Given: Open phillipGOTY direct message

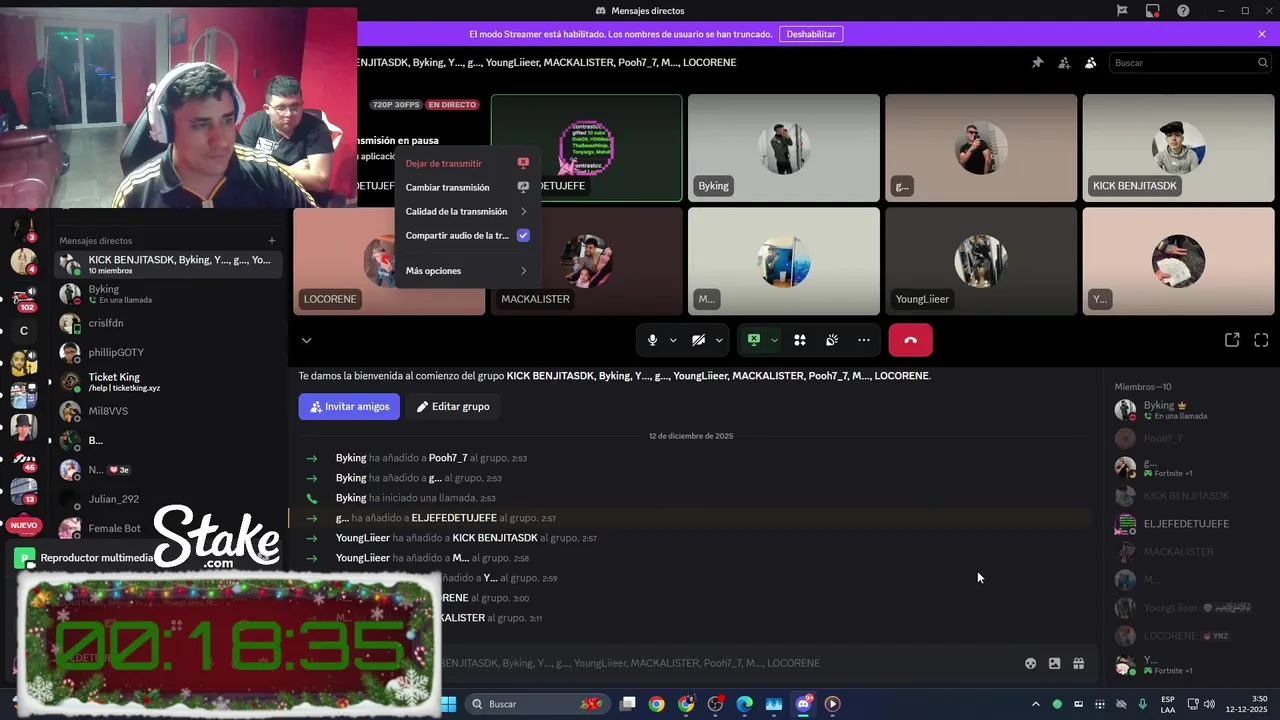Looking at the screenshot, I should pyautogui.click(x=168, y=353).
